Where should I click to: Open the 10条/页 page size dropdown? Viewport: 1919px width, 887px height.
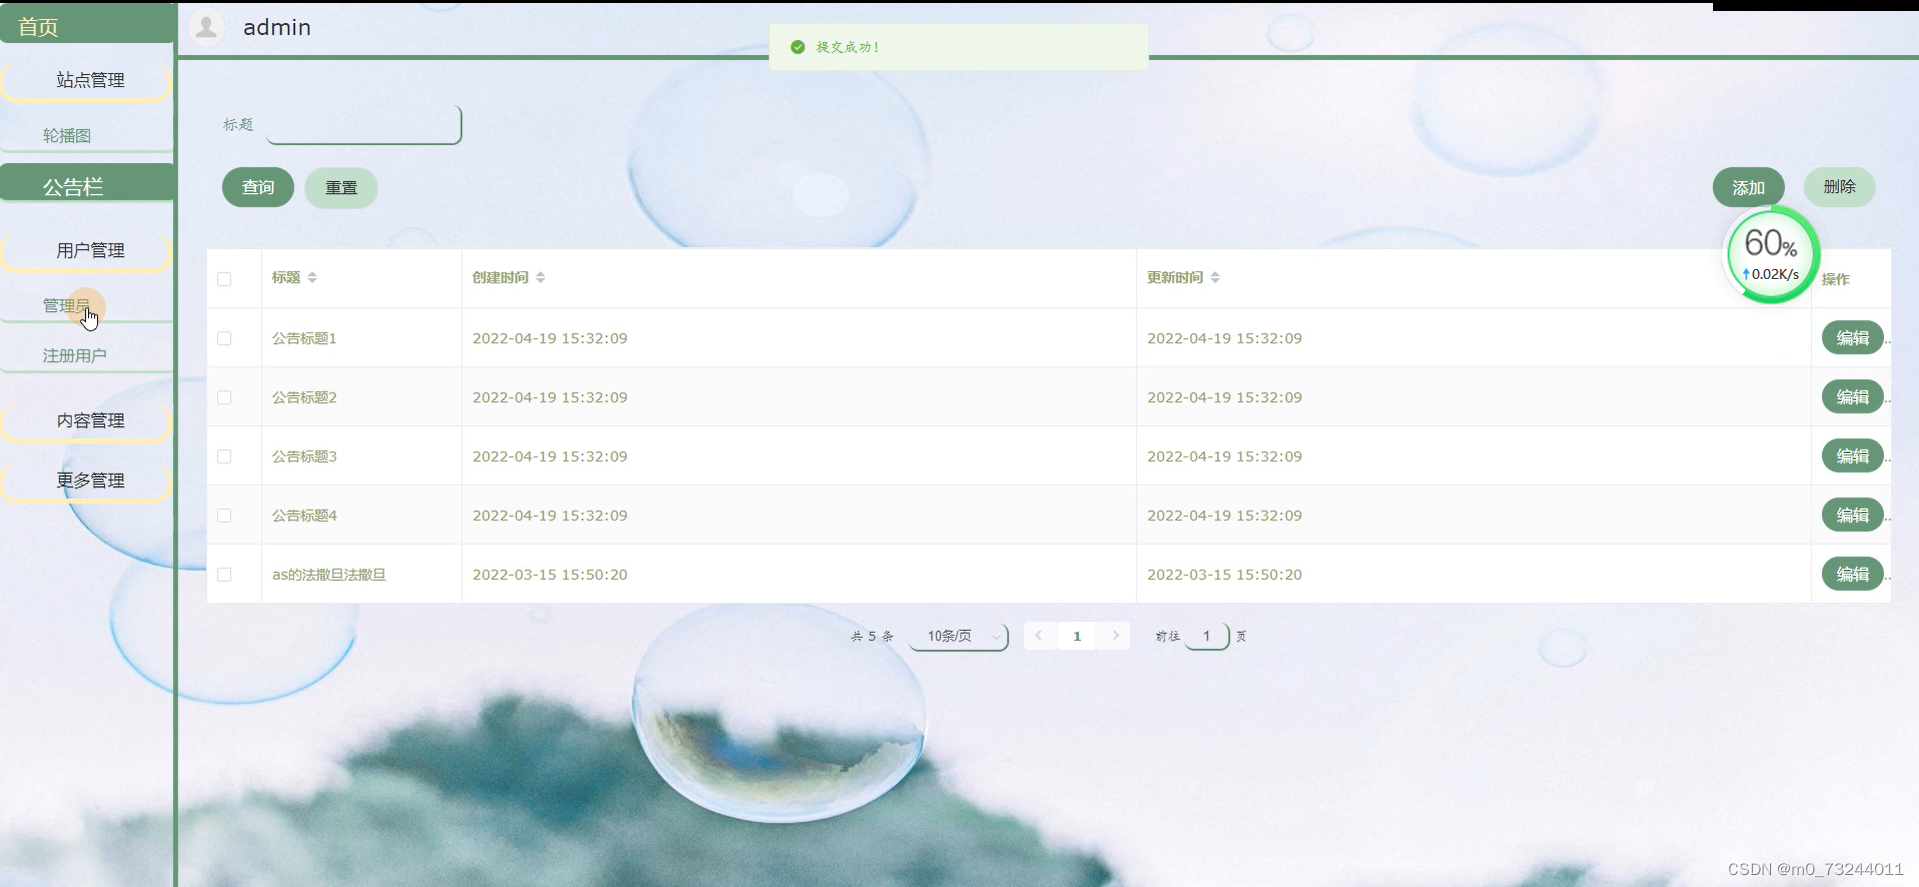point(959,636)
